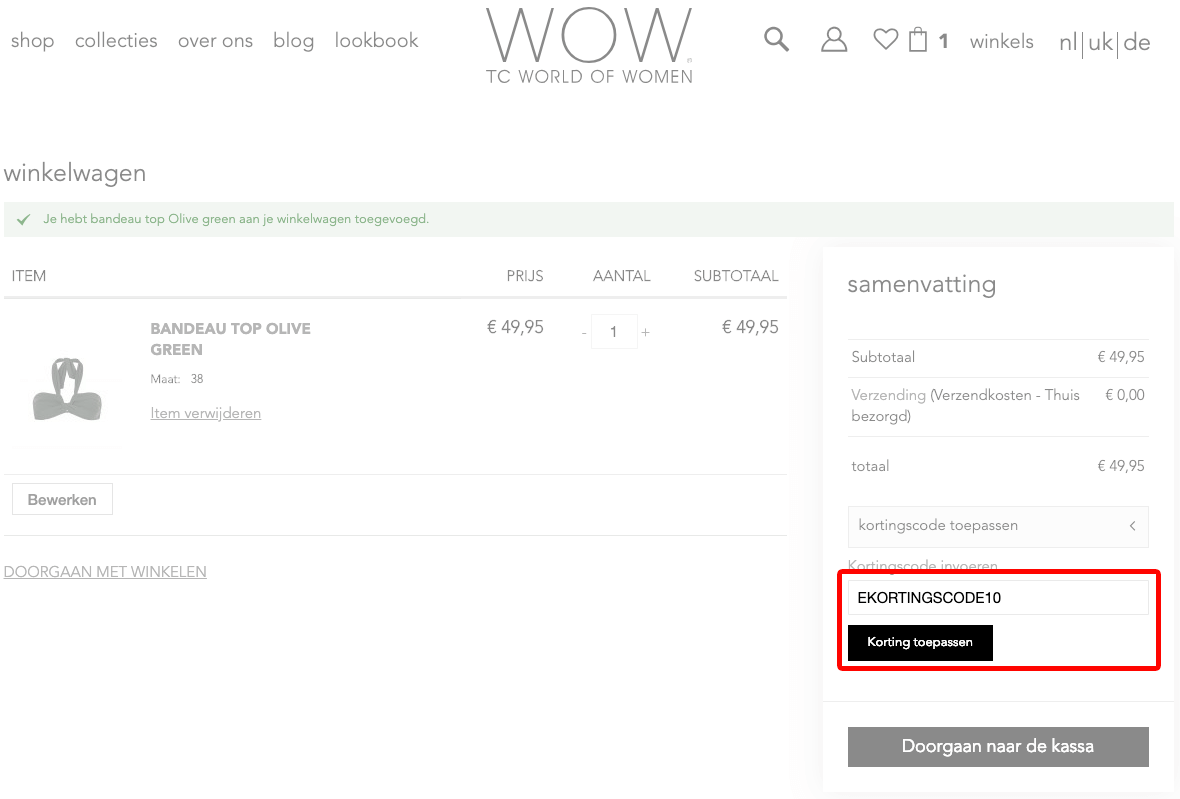Switch language to uk
Image resolution: width=1180 pixels, height=799 pixels.
(x=1100, y=42)
